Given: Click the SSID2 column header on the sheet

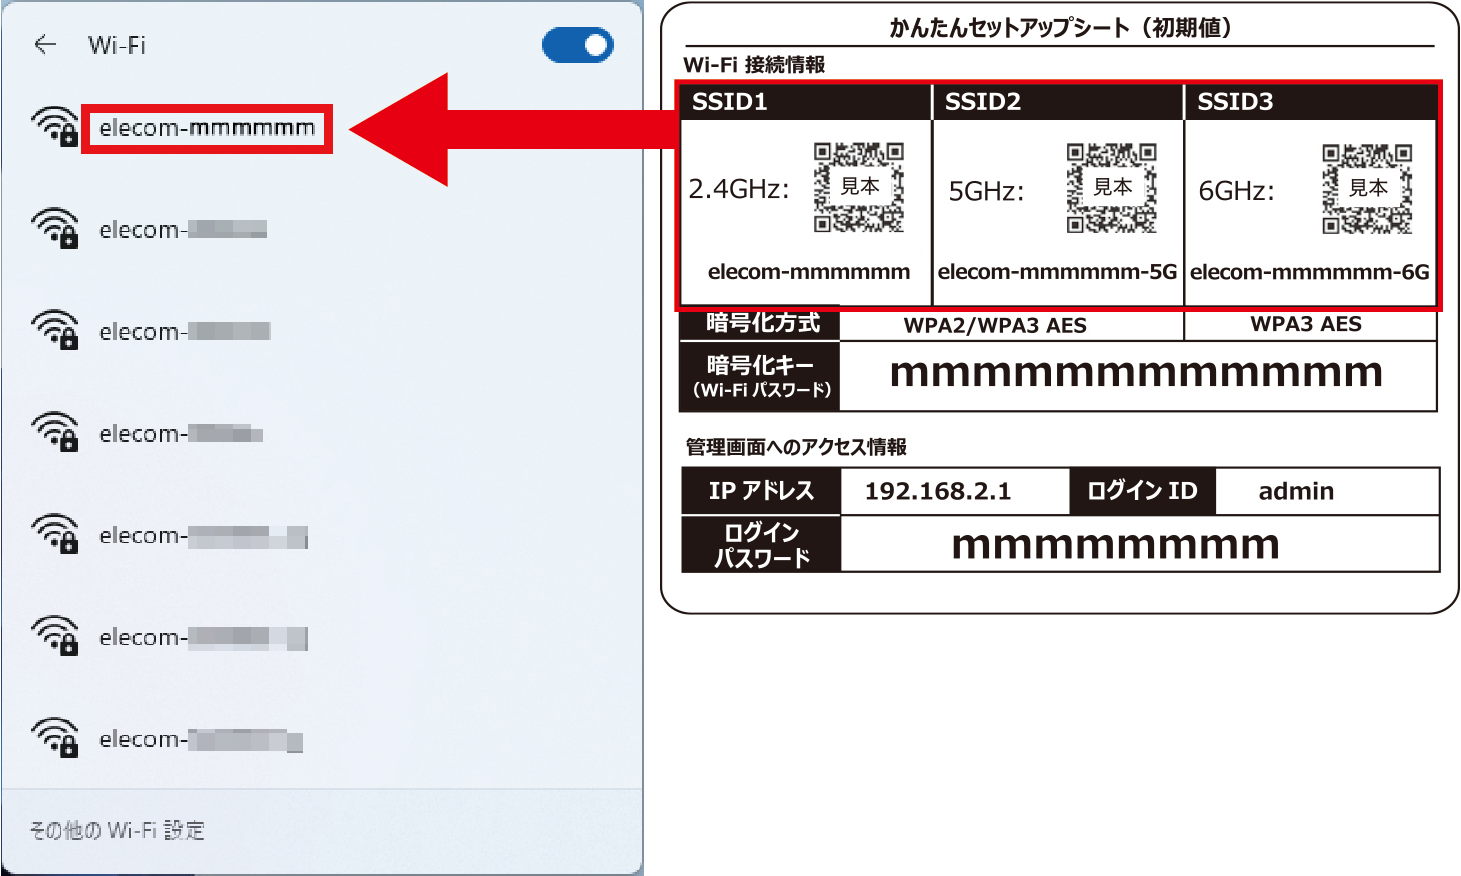Looking at the screenshot, I should [x=1058, y=102].
